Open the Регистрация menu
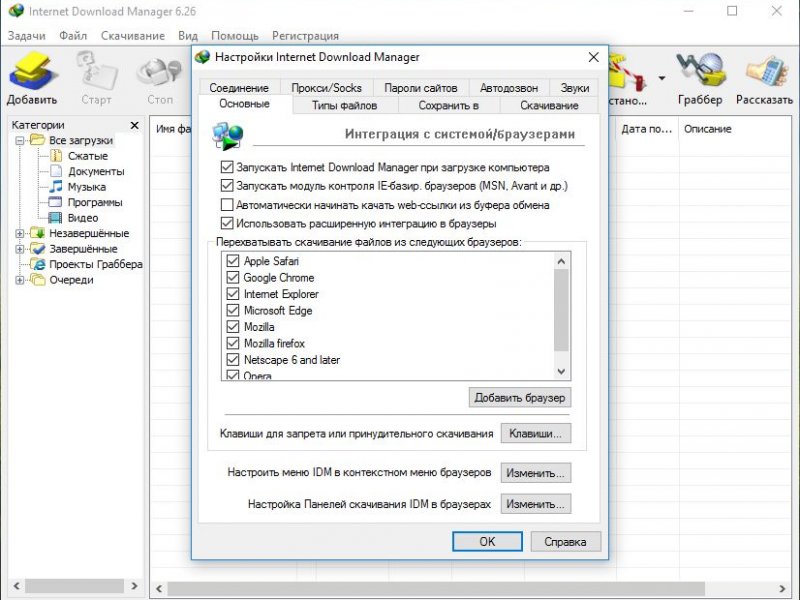This screenshot has height=600, width=800. pyautogui.click(x=305, y=36)
